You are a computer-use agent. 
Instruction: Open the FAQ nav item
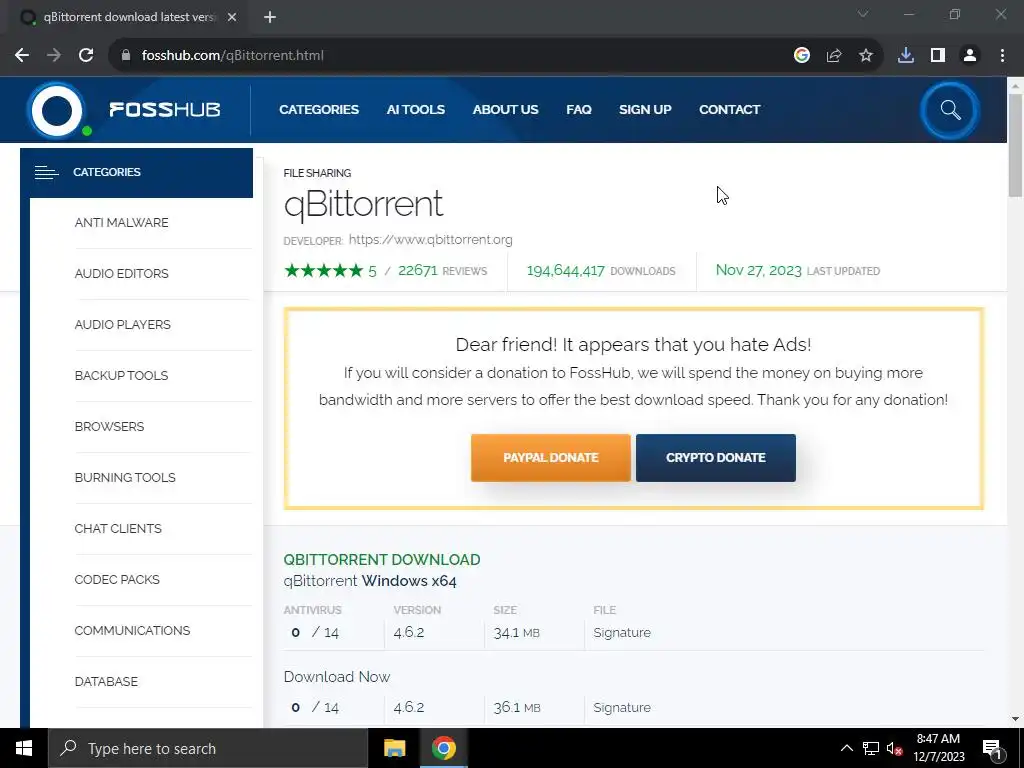click(579, 110)
